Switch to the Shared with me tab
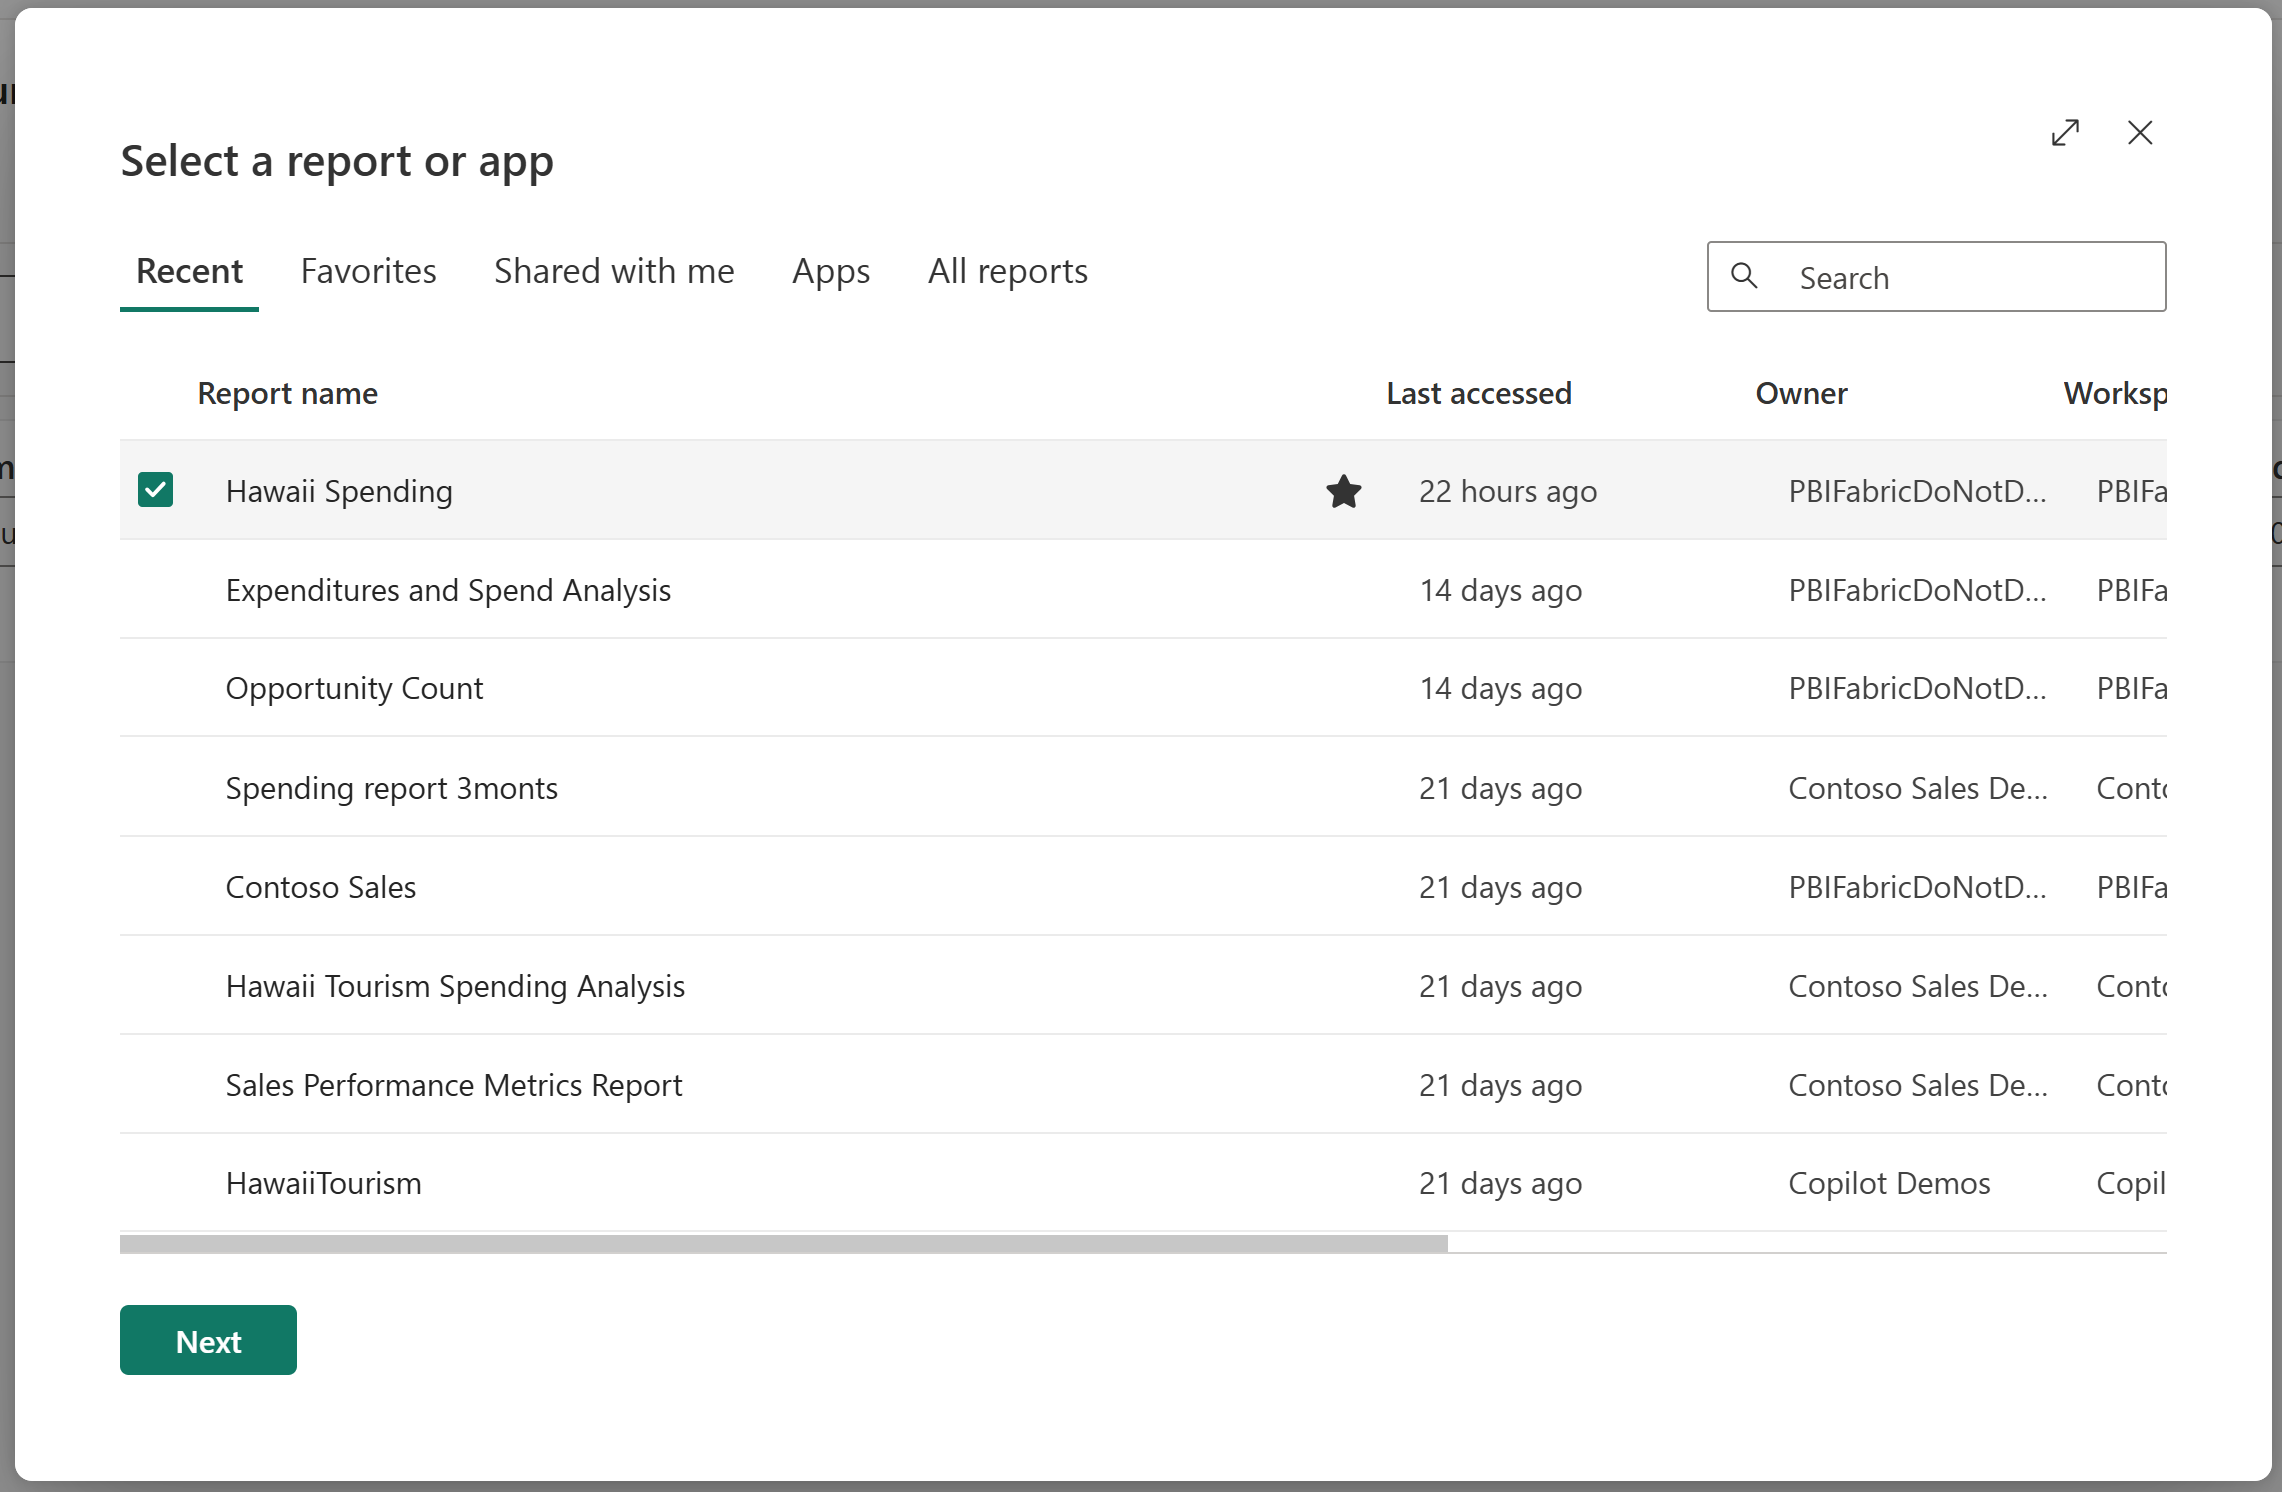The image size is (2282, 1492). click(614, 268)
